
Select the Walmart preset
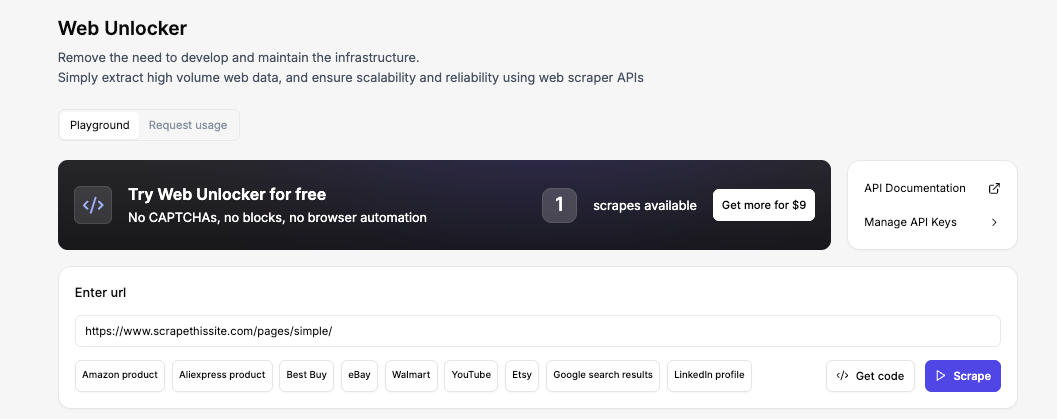coord(411,375)
